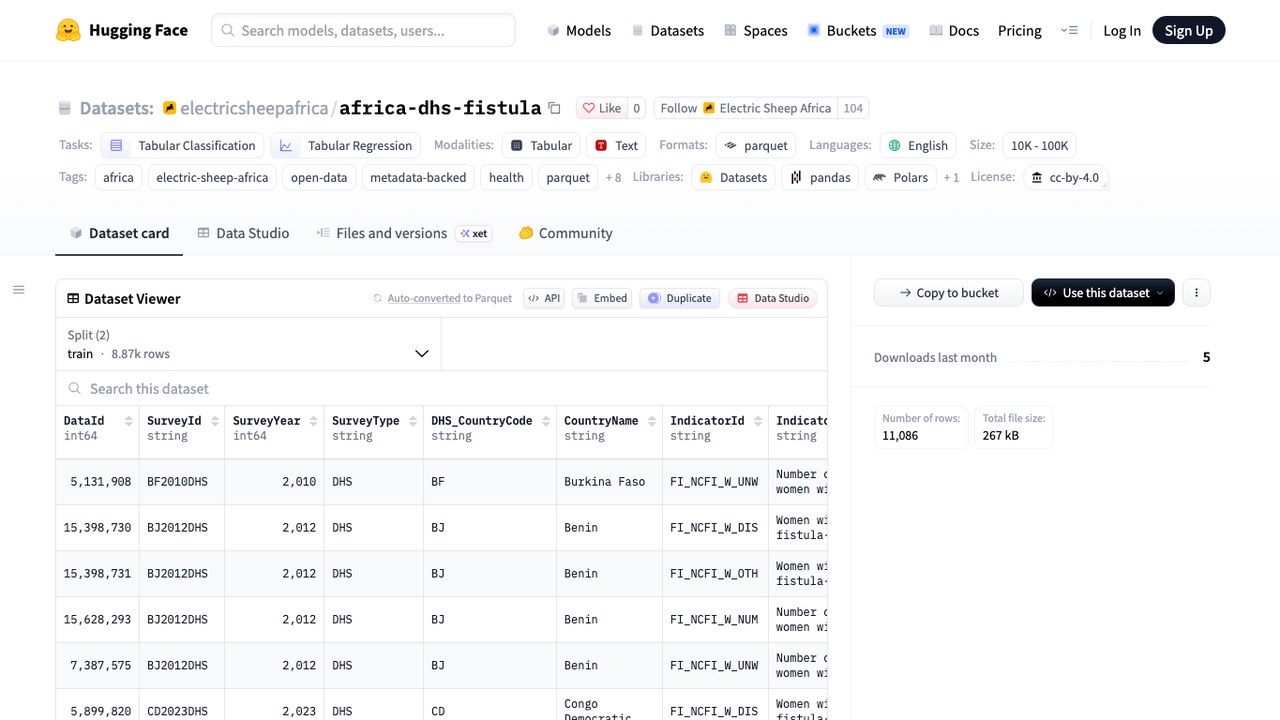This screenshot has height=720, width=1280.
Task: Click the Search this dataset field
Action: 441,389
